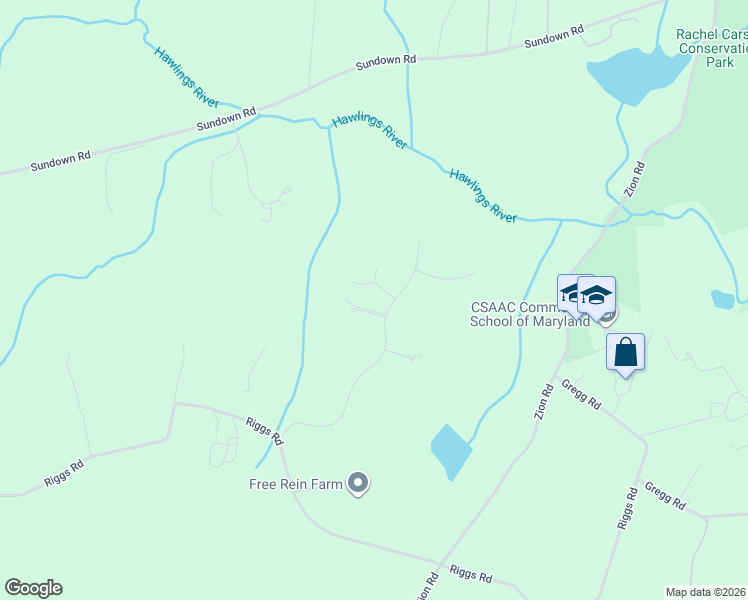Click the small pond east of school
This screenshot has width=748, height=600.
tap(723, 300)
